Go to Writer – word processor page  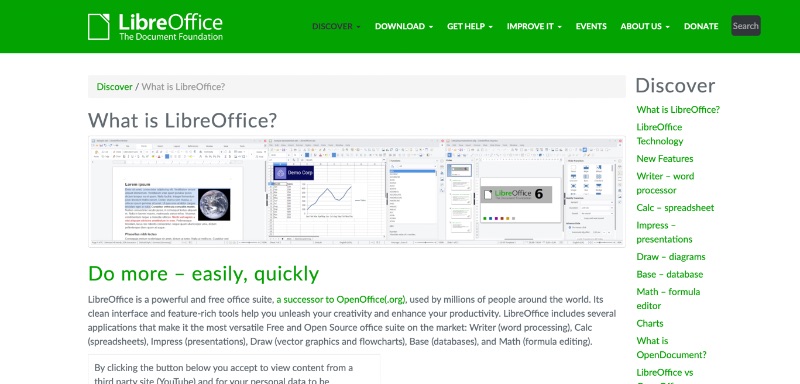coord(665,183)
